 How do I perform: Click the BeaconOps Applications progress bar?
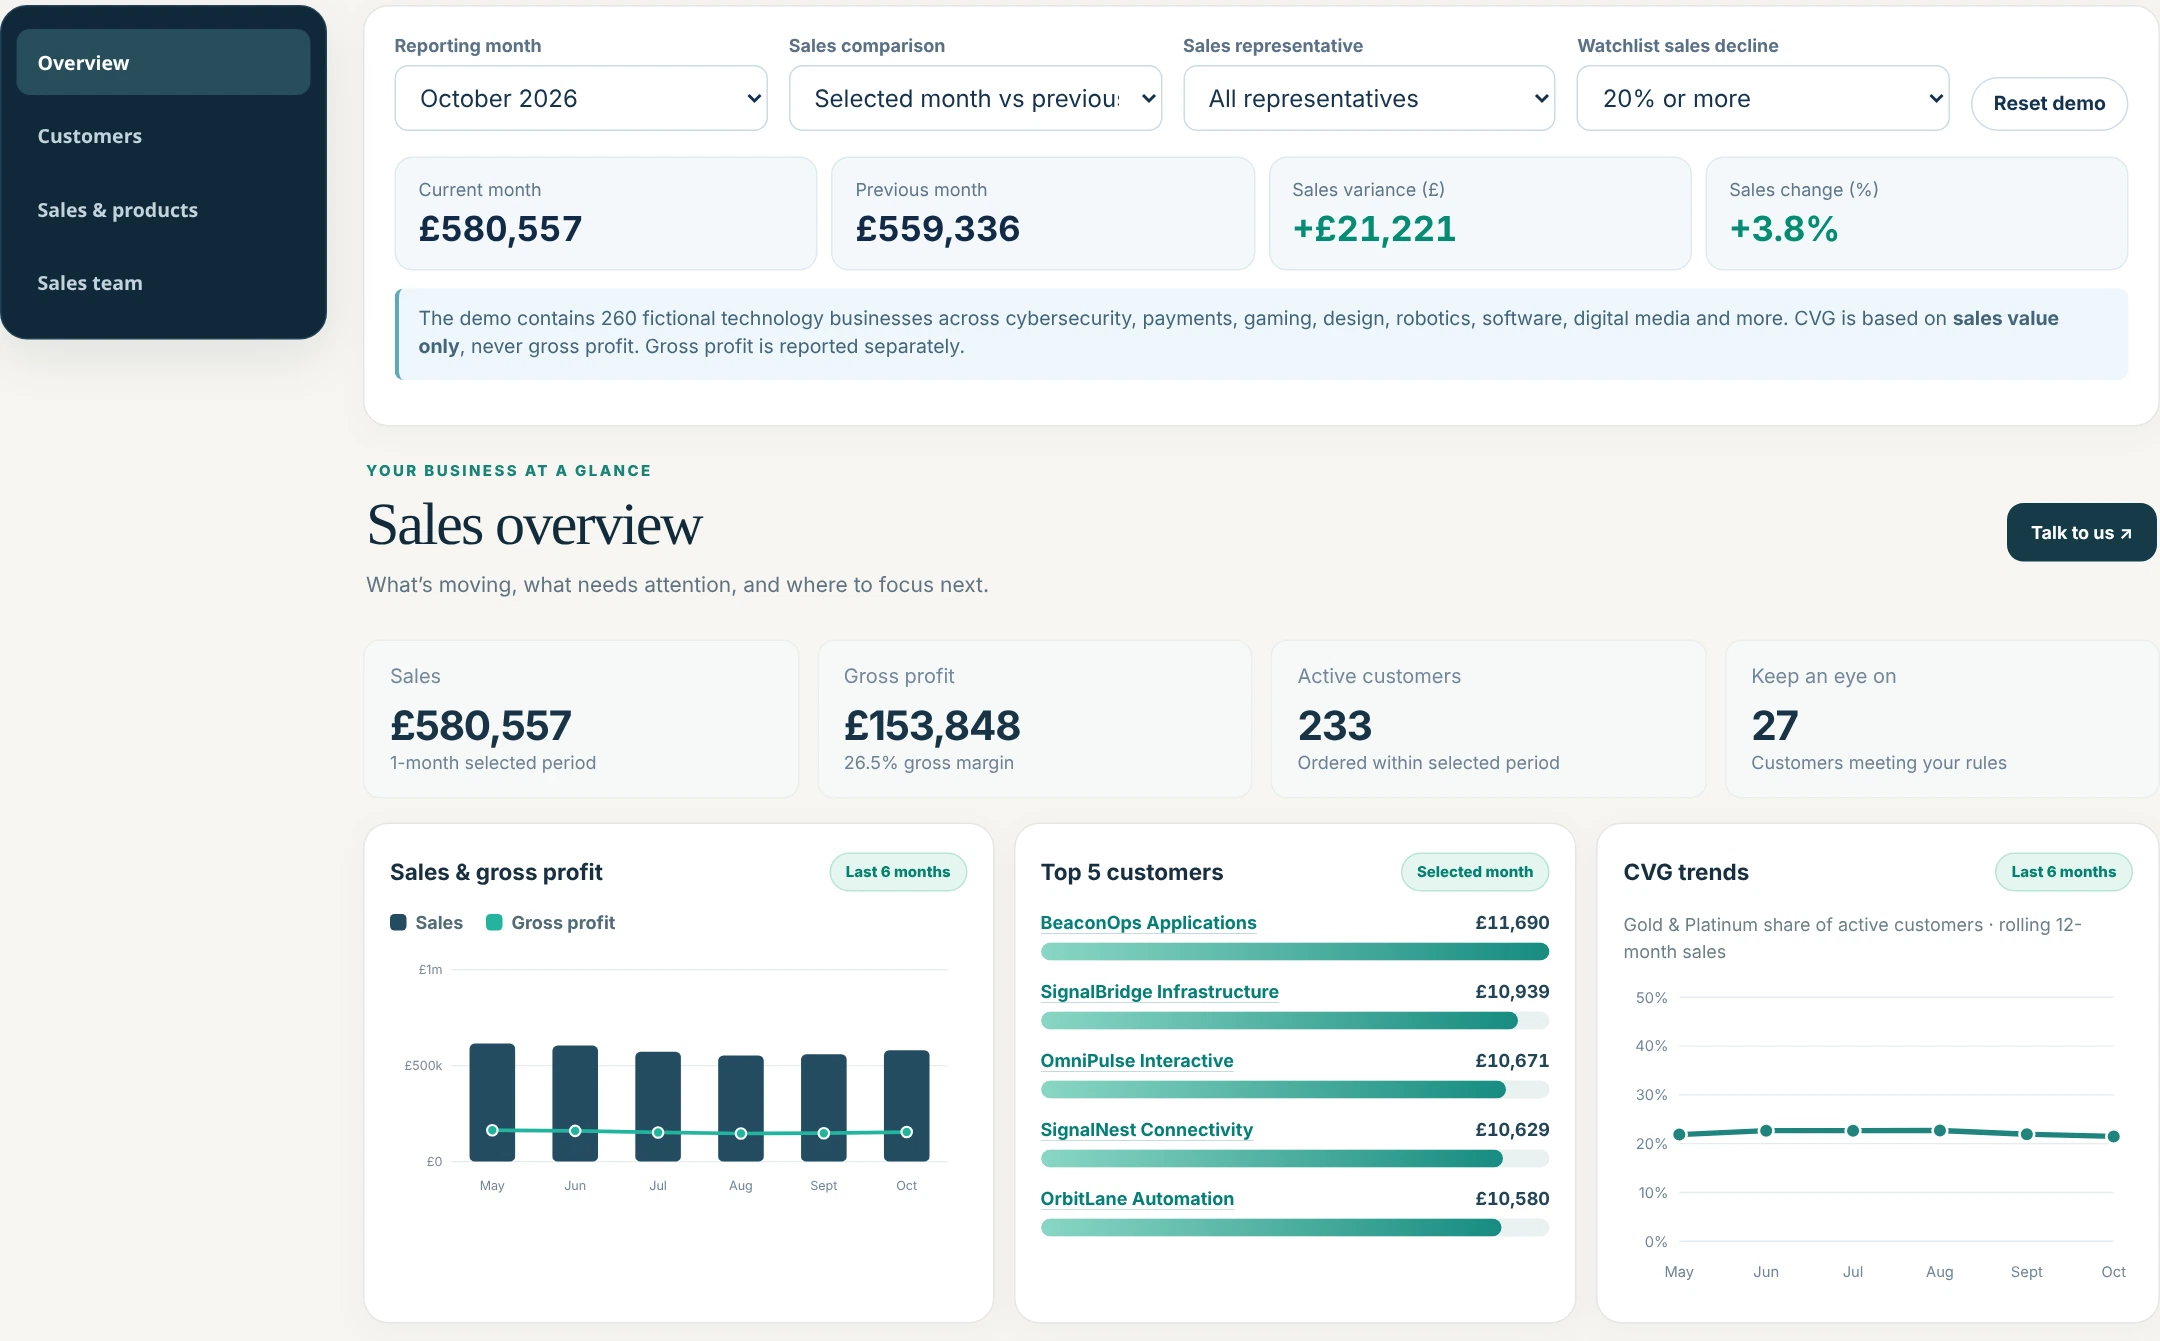coord(1294,952)
